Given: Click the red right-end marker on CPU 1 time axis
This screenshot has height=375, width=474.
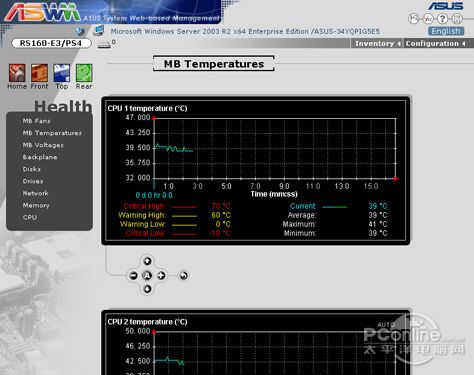Looking at the screenshot, I should point(395,179).
